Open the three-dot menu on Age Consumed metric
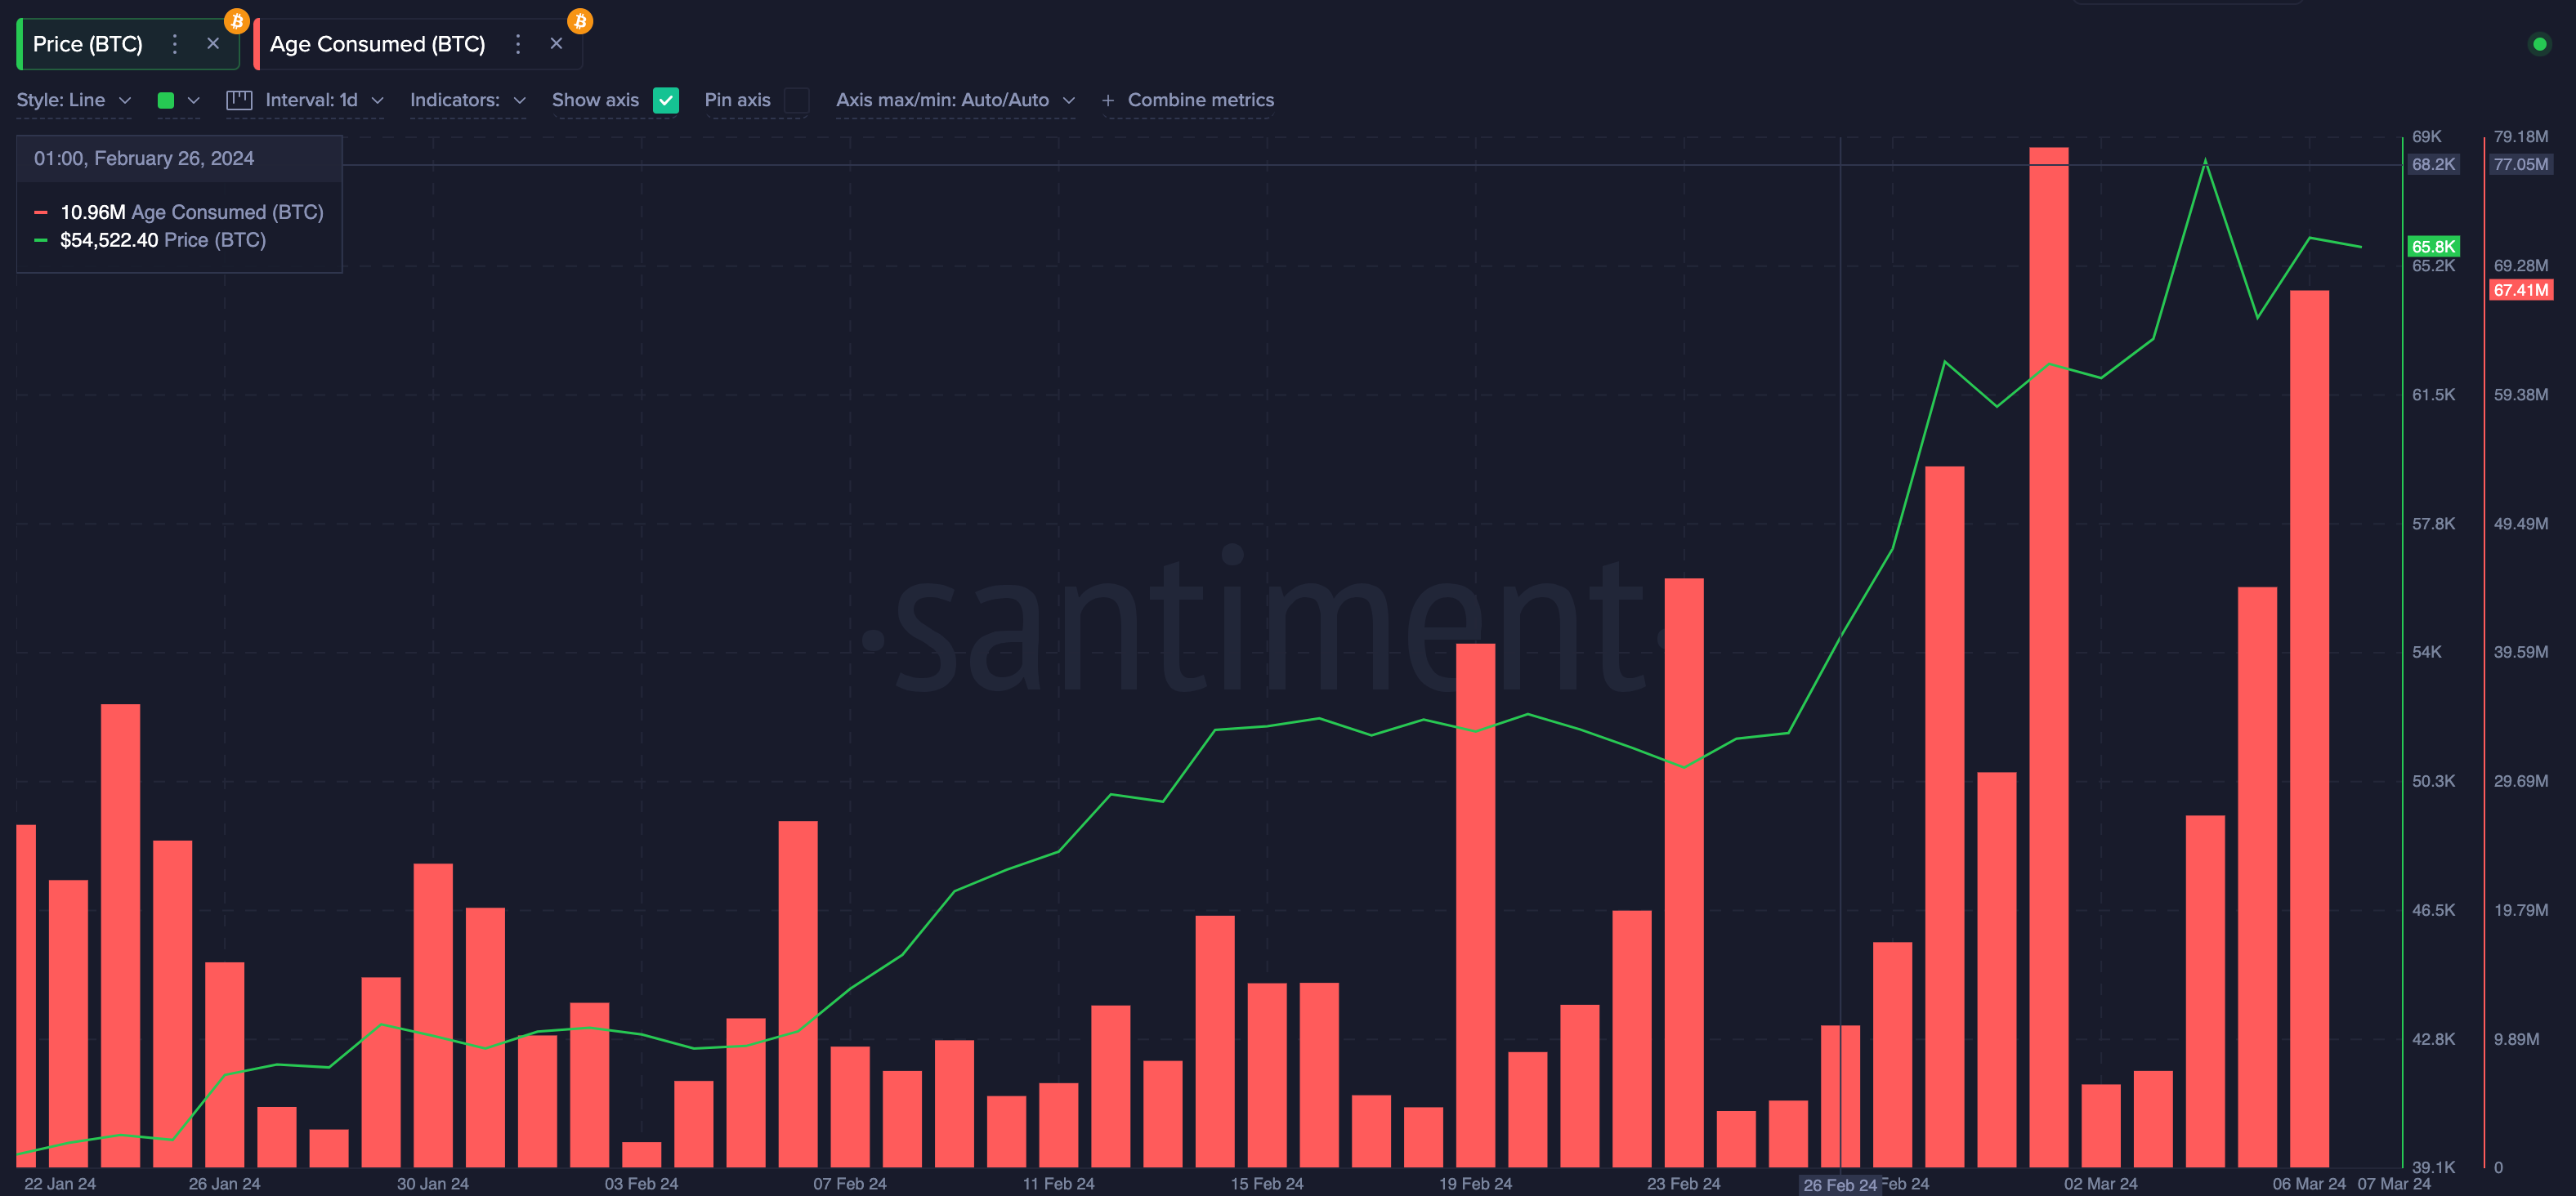2576x1196 pixels. [518, 44]
